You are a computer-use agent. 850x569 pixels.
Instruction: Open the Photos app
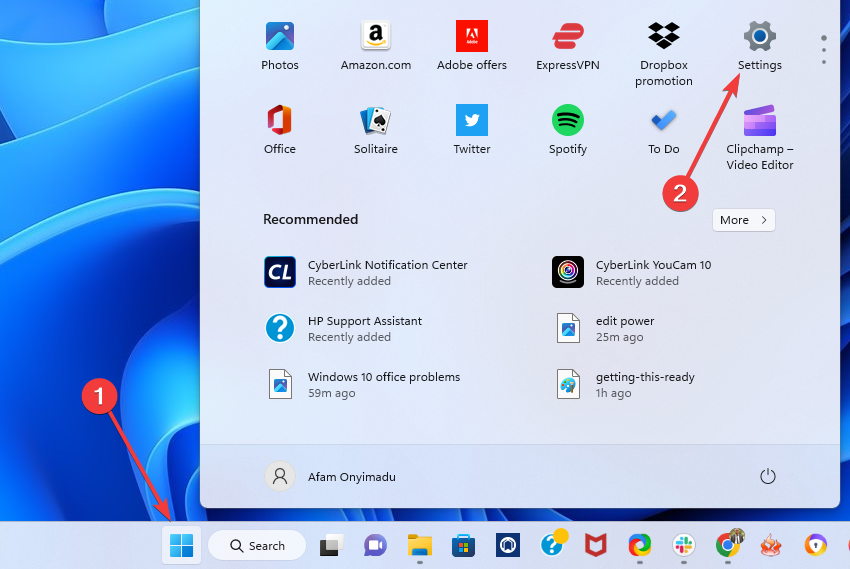(x=280, y=47)
